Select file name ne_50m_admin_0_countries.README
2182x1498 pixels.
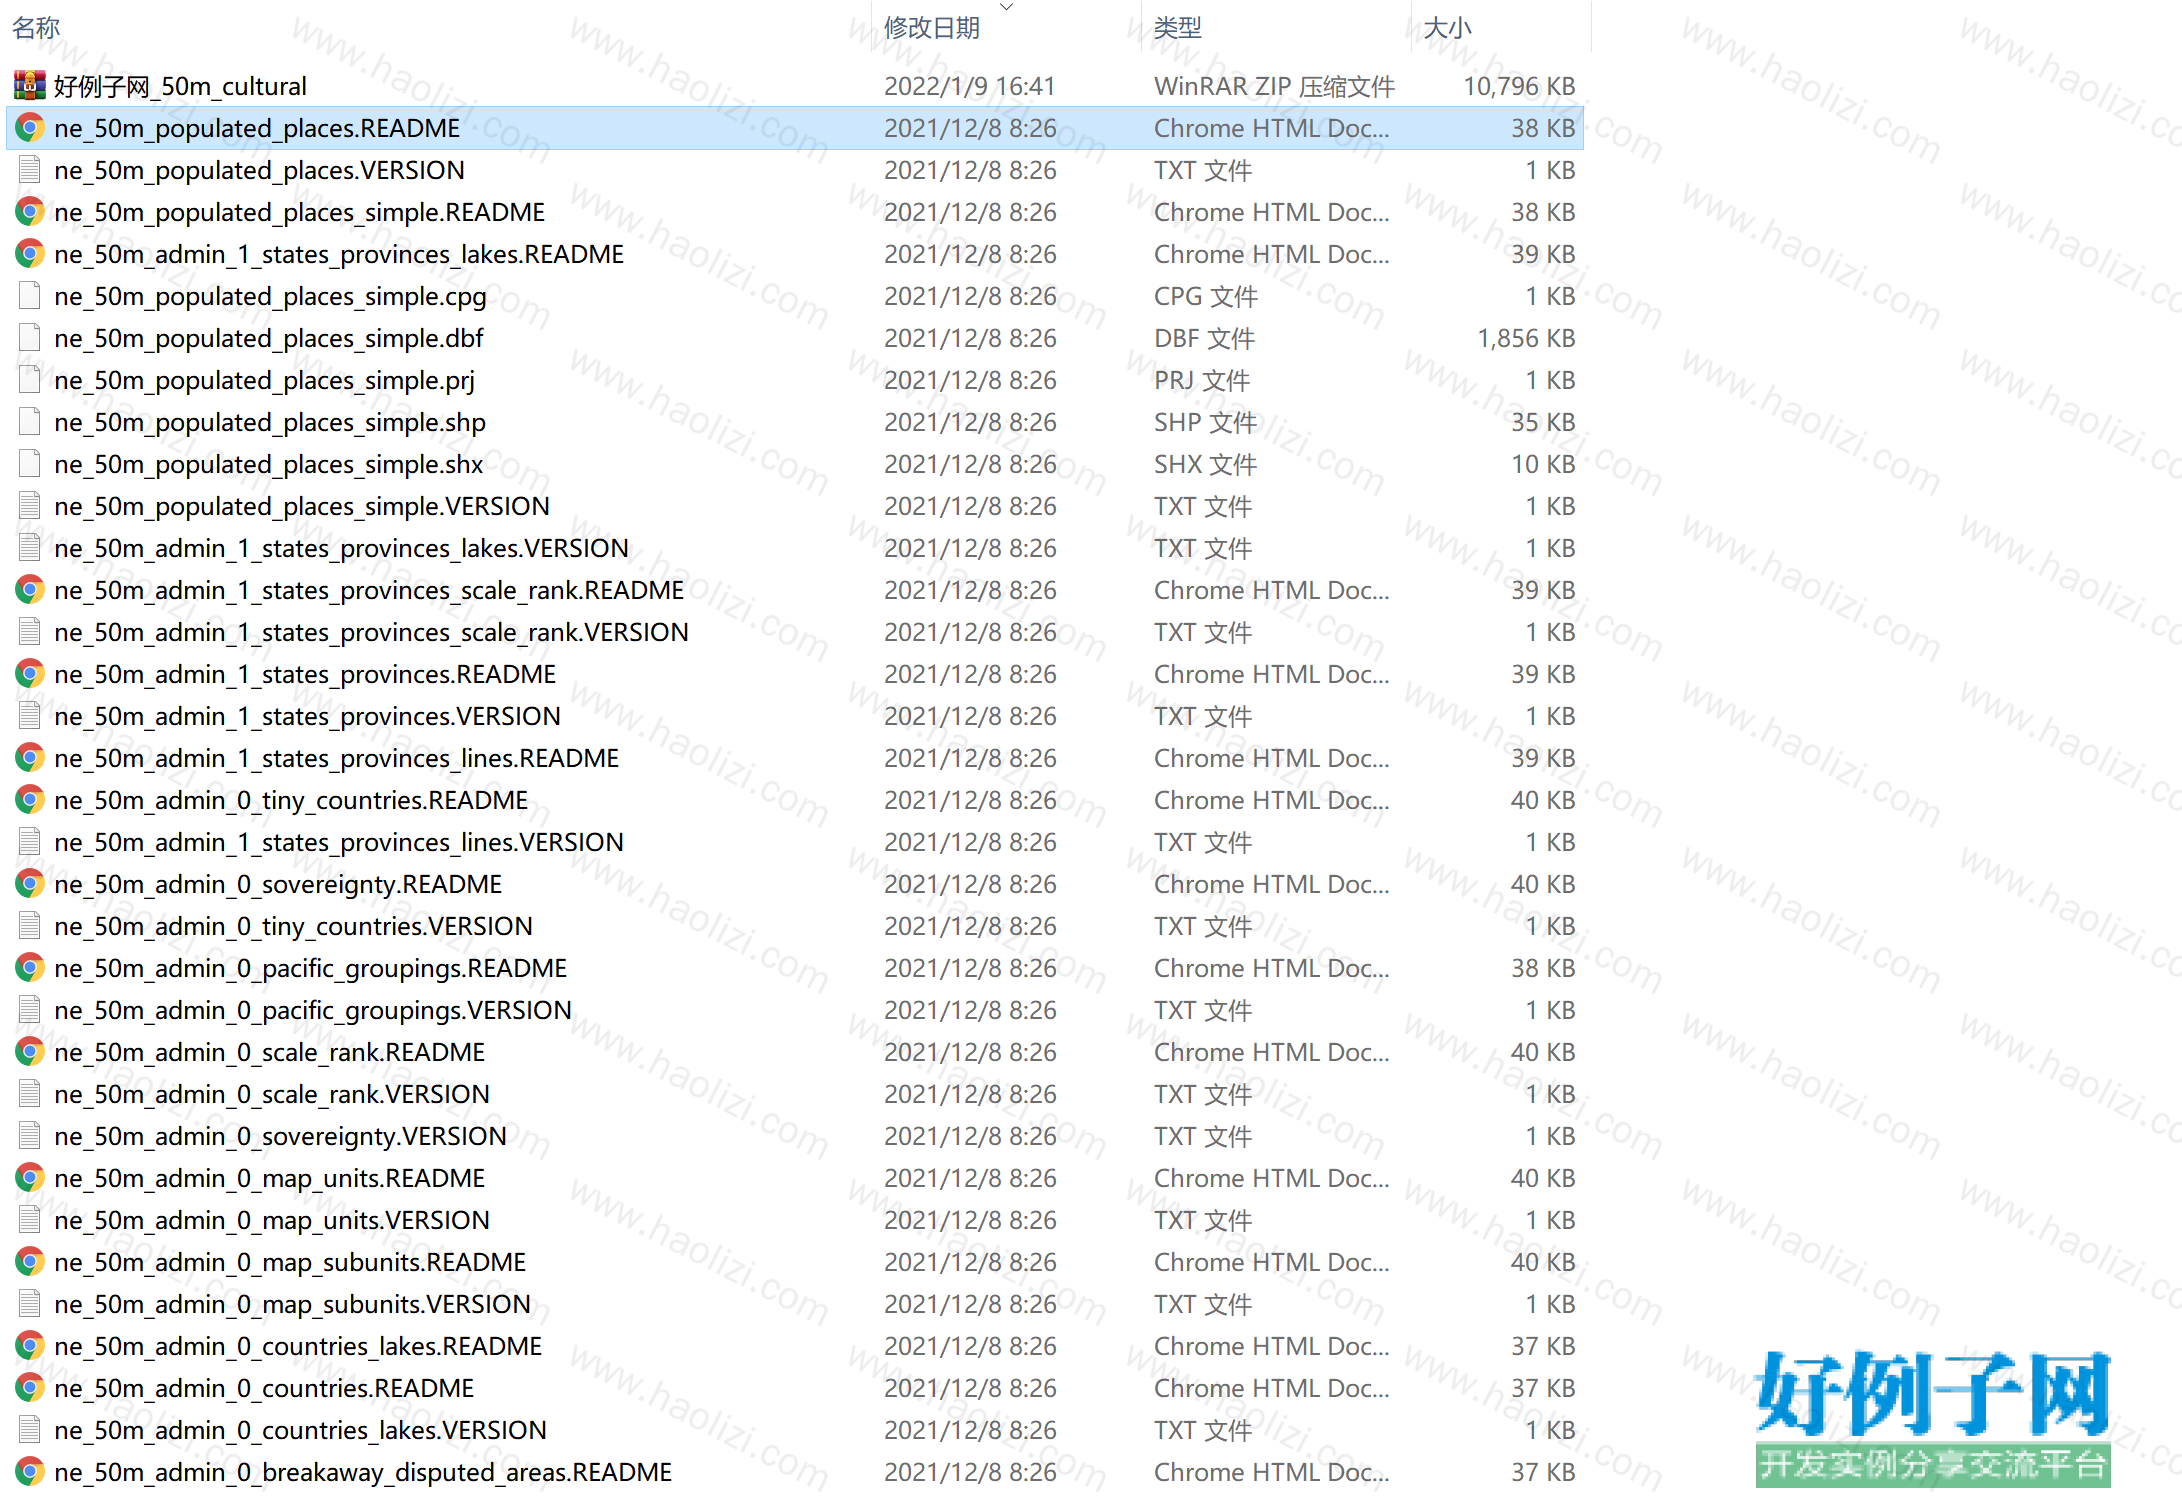(x=265, y=1388)
